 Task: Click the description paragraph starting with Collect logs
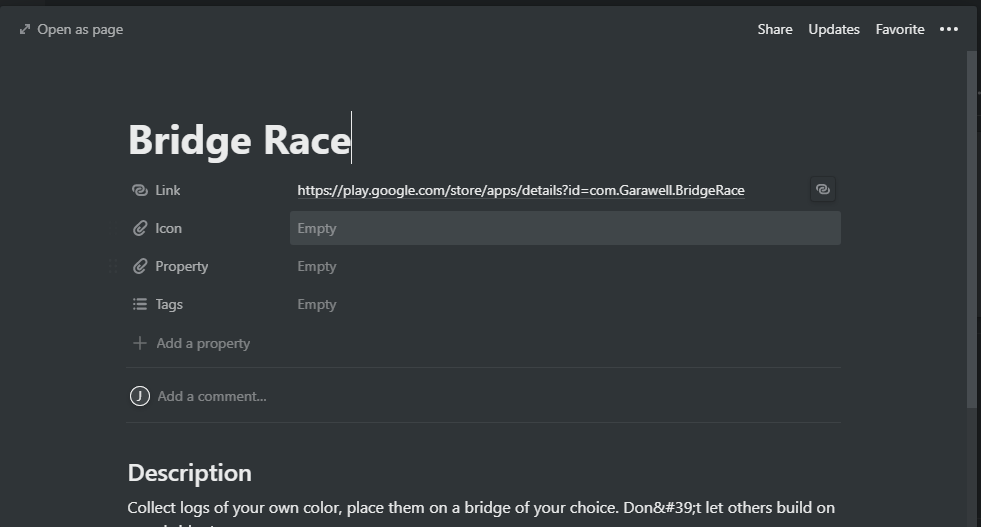481,514
